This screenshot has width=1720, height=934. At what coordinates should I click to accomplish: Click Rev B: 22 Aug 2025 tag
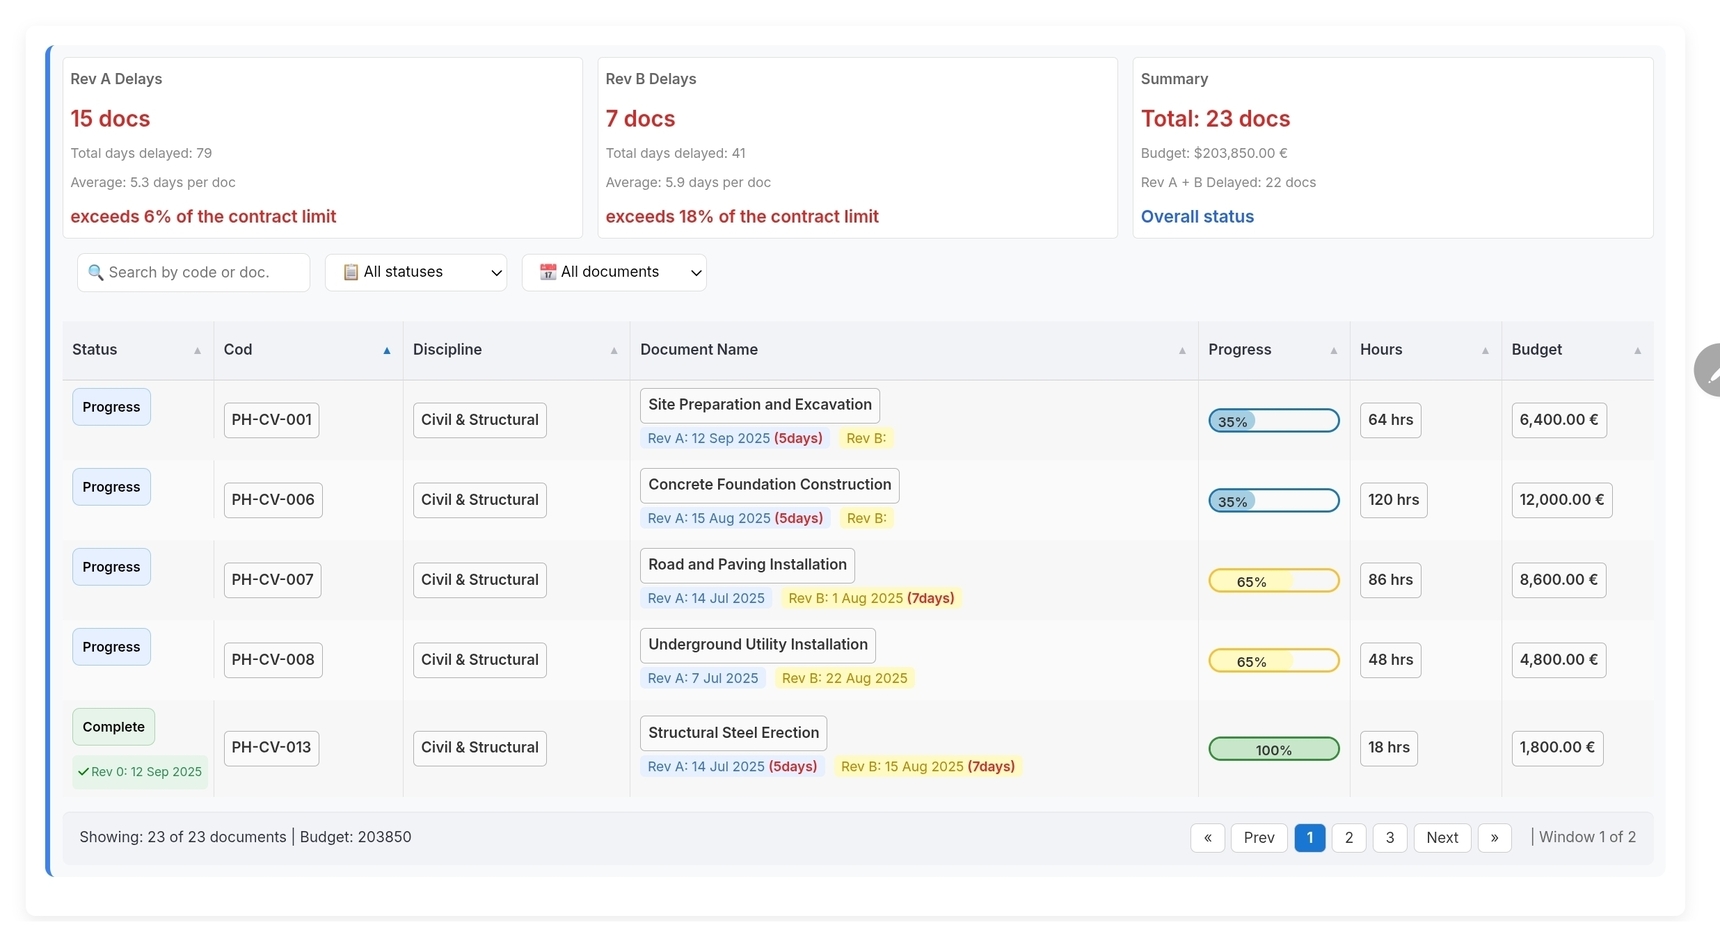pyautogui.click(x=845, y=678)
